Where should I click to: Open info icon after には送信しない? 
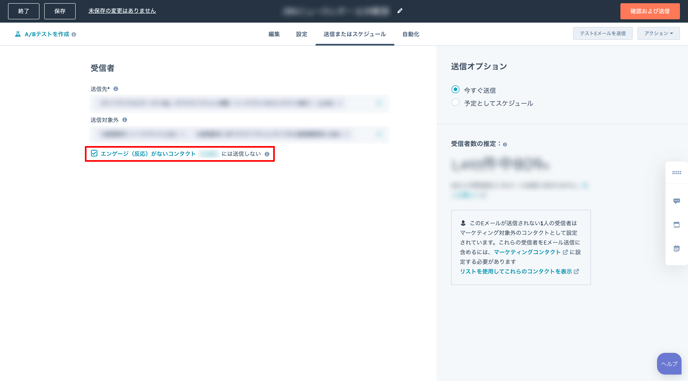267,154
